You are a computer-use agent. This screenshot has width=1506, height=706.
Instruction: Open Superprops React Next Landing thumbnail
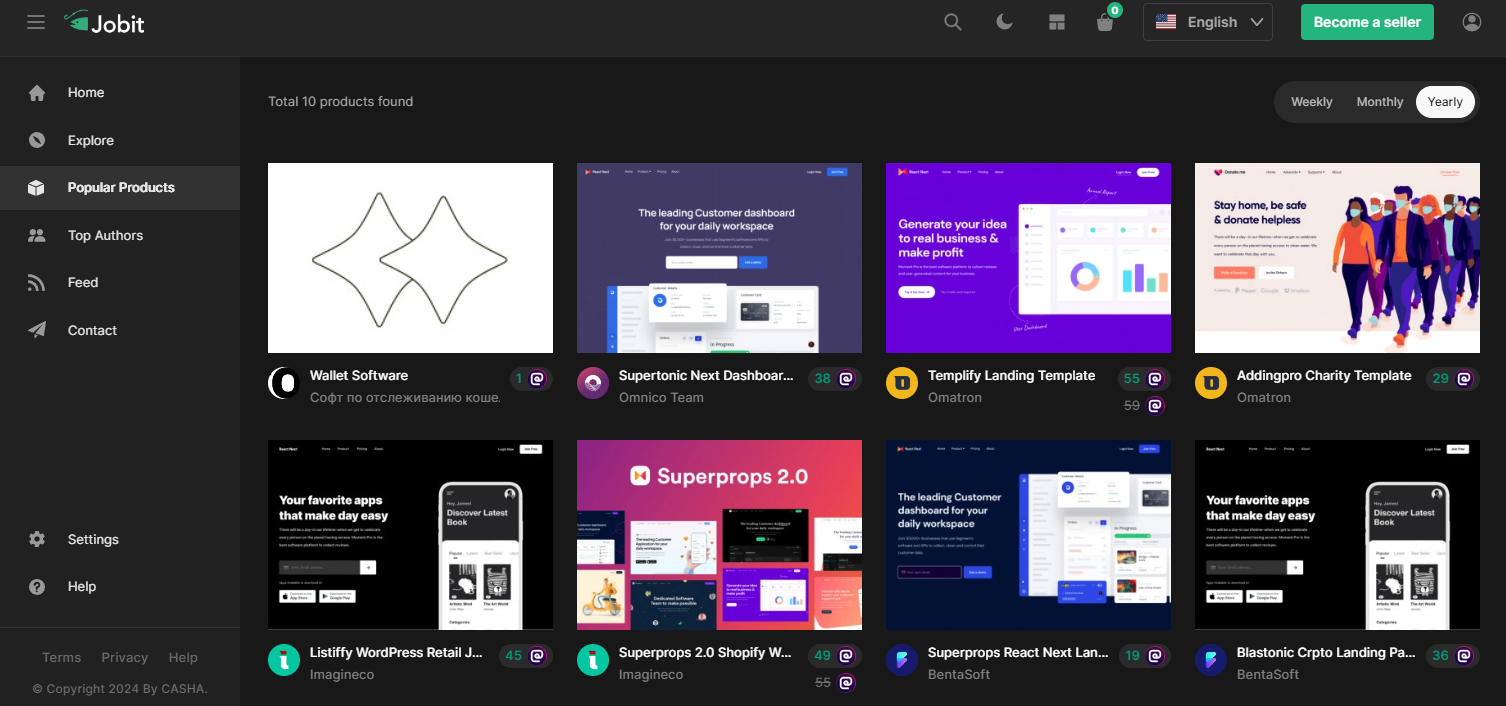[1028, 535]
